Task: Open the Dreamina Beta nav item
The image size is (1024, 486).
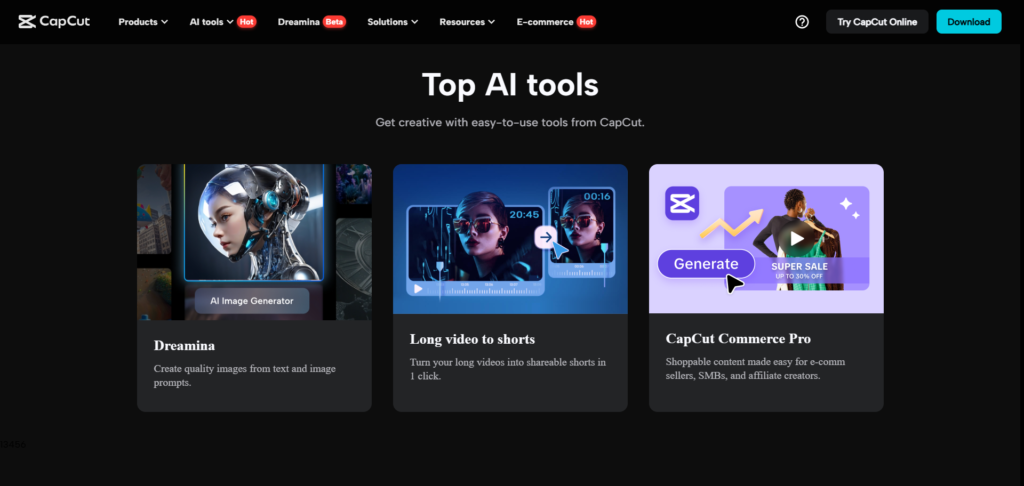Action: 312,22
